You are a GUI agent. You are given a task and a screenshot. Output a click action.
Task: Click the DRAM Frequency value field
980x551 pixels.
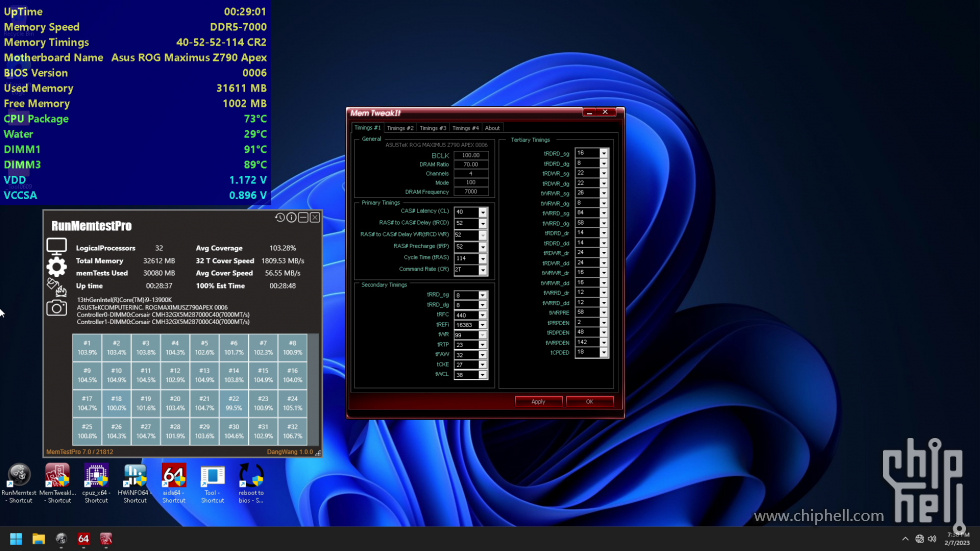(x=471, y=192)
